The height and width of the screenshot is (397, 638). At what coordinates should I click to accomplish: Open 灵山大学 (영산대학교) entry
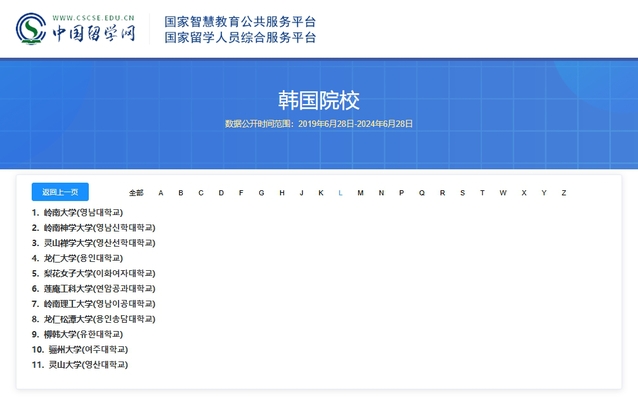point(88,365)
